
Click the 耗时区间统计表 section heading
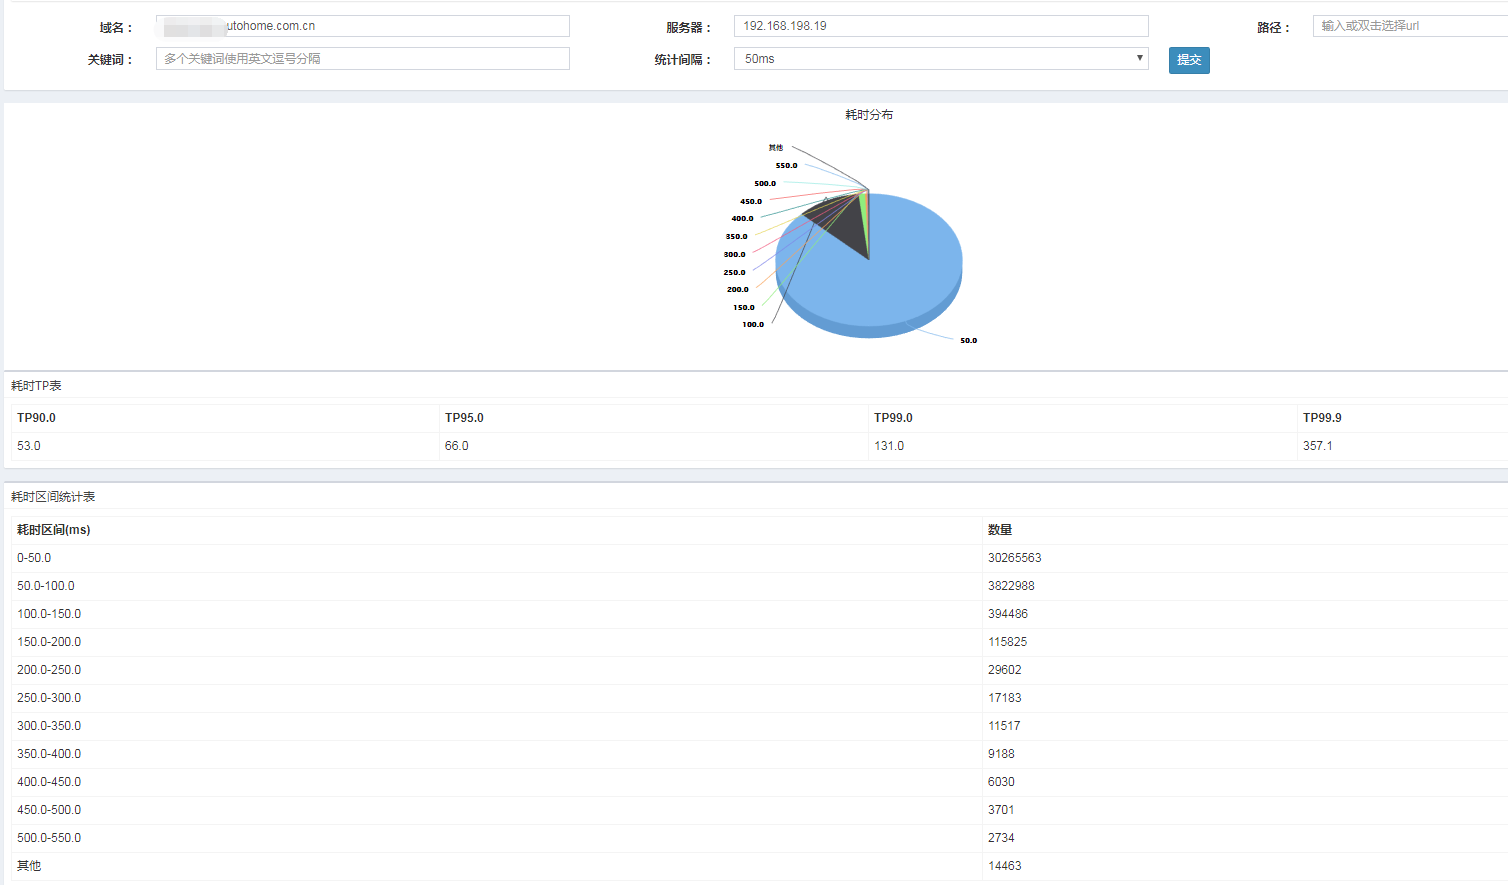click(53, 497)
